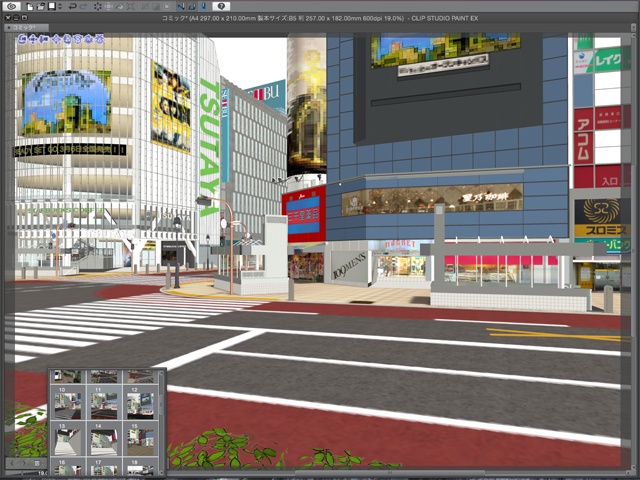Viewport: 640px width, 480px height.
Task: Choose camera preset thumbnail 12
Action: click(140, 404)
